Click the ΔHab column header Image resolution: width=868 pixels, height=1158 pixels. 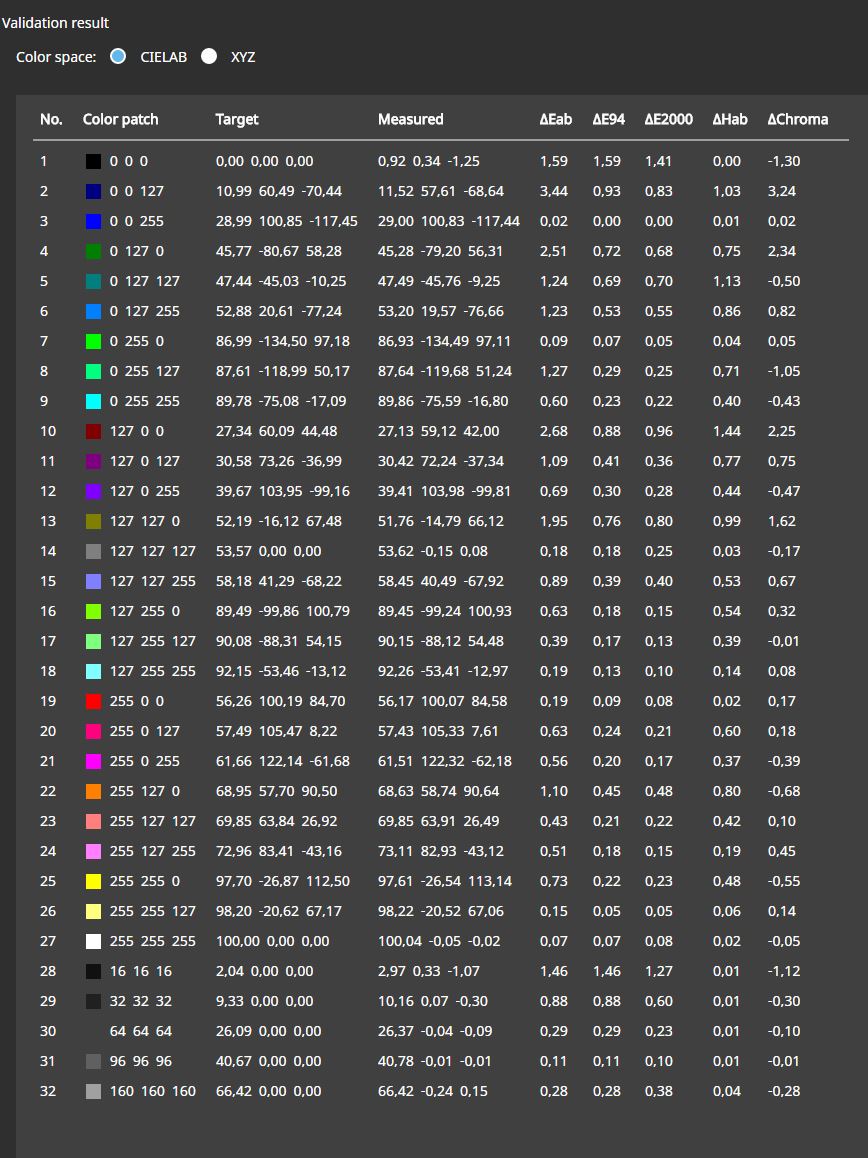[730, 119]
